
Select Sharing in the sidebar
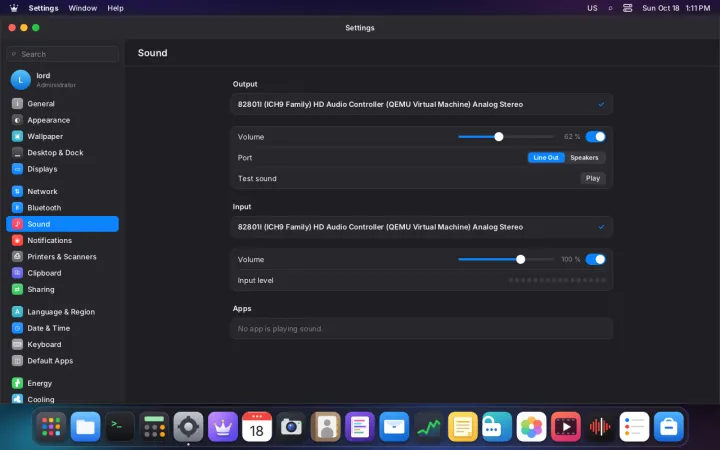(62, 289)
